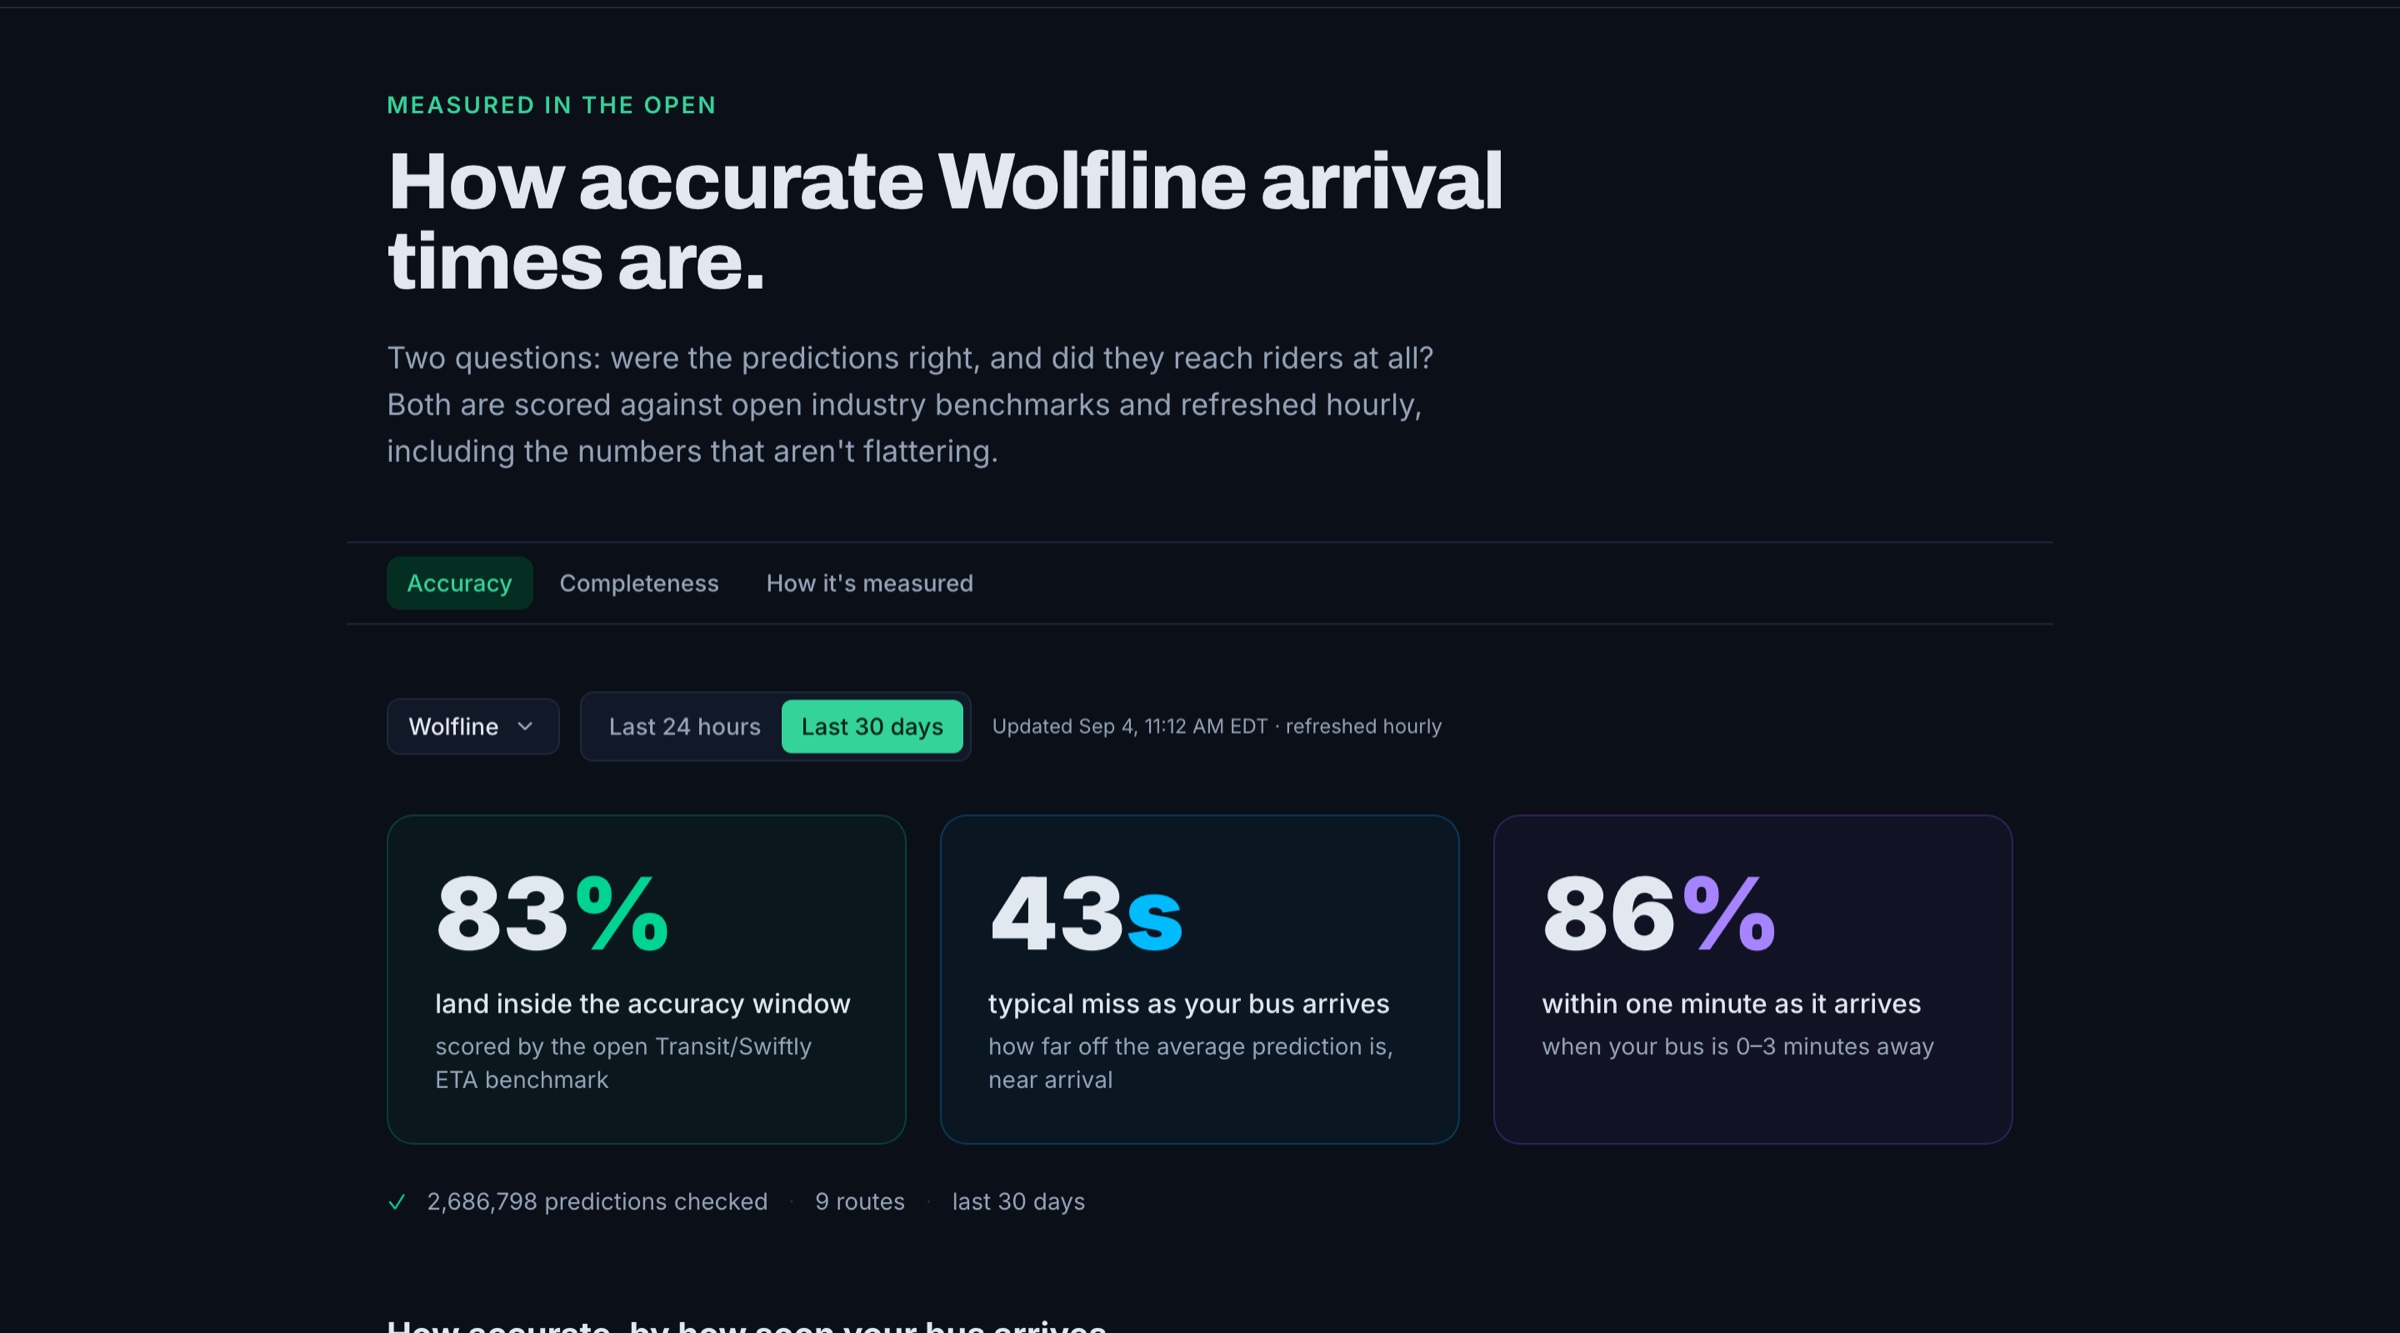This screenshot has width=2400, height=1333.
Task: Click the last 30 days summary label
Action: [x=1018, y=1202]
